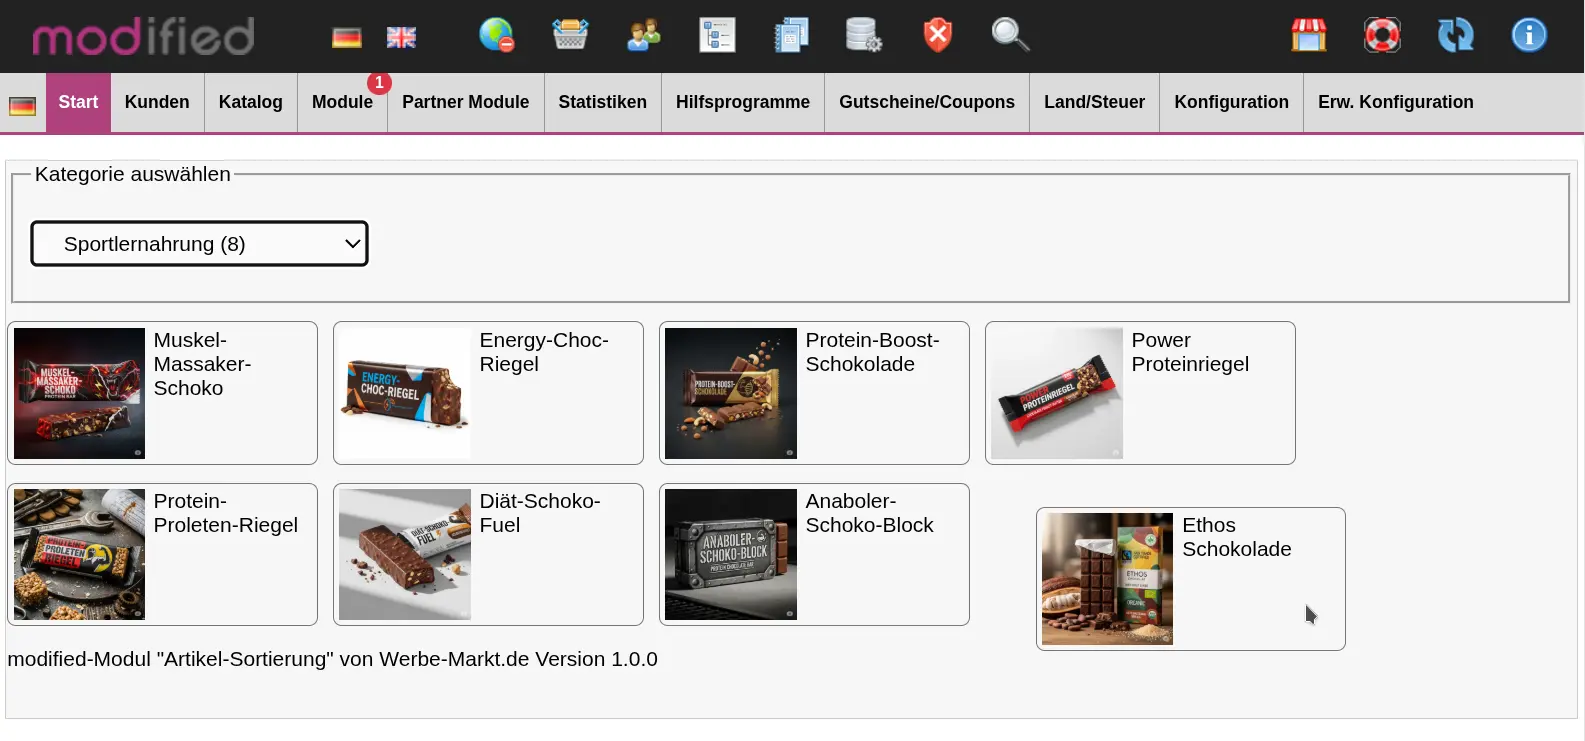Screen dimensions: 1585x741
Task: Open customers via the two-people icon
Action: (x=643, y=35)
